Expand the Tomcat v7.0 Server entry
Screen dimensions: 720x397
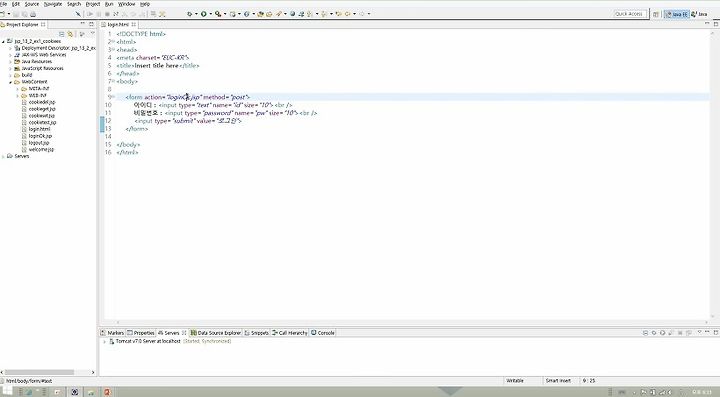[104, 341]
